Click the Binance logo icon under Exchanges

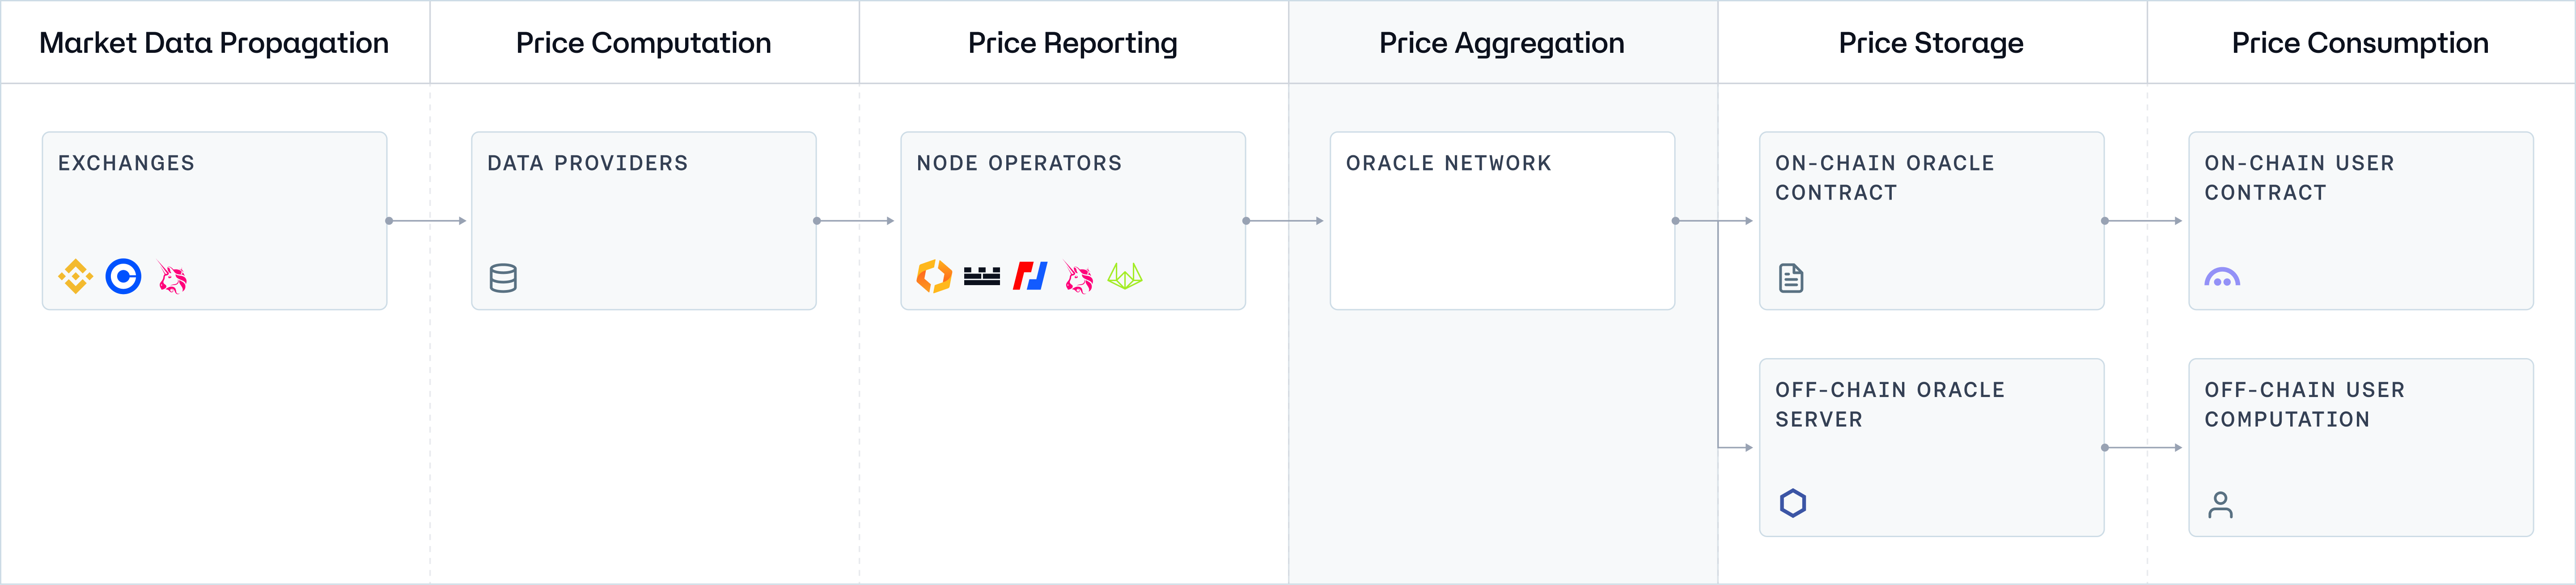pos(75,277)
